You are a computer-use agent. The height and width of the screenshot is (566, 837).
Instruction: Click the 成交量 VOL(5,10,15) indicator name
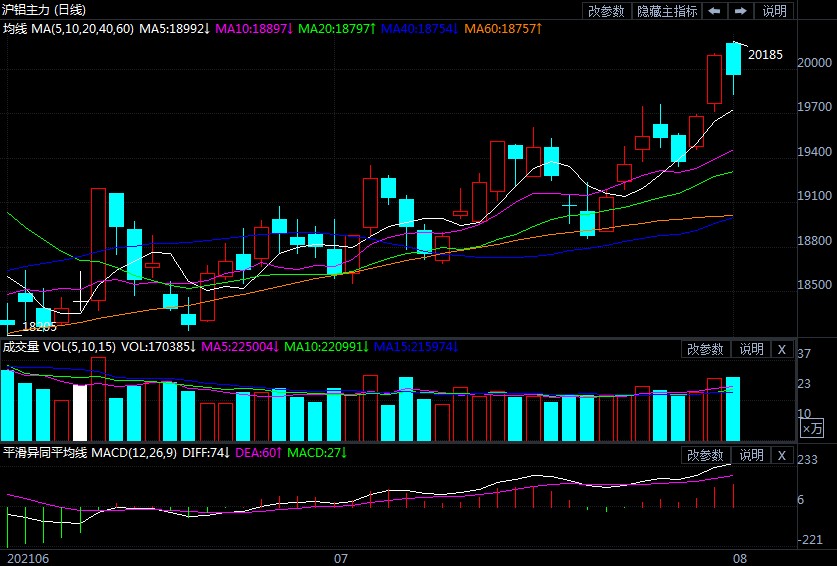pos(59,347)
